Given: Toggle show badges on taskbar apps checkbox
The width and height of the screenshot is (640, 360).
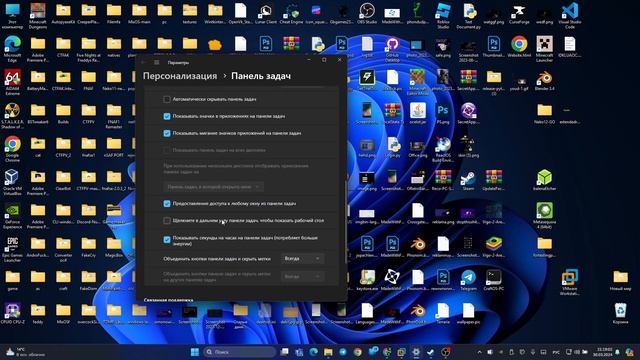Looking at the screenshot, I should pos(167,116).
